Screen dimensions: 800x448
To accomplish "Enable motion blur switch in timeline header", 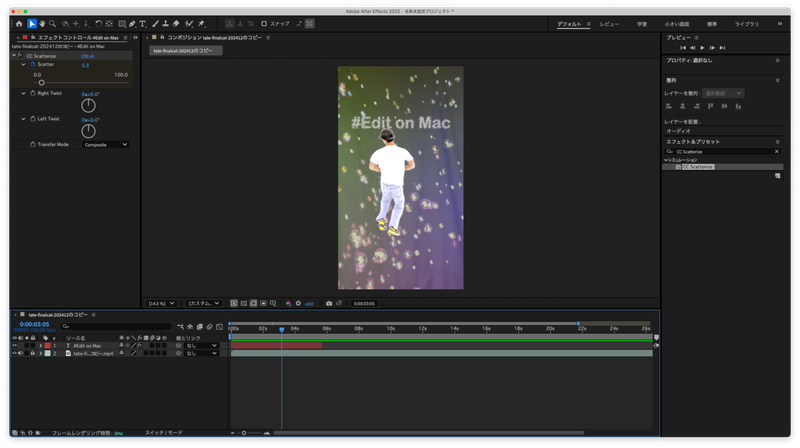I will pyautogui.click(x=209, y=327).
